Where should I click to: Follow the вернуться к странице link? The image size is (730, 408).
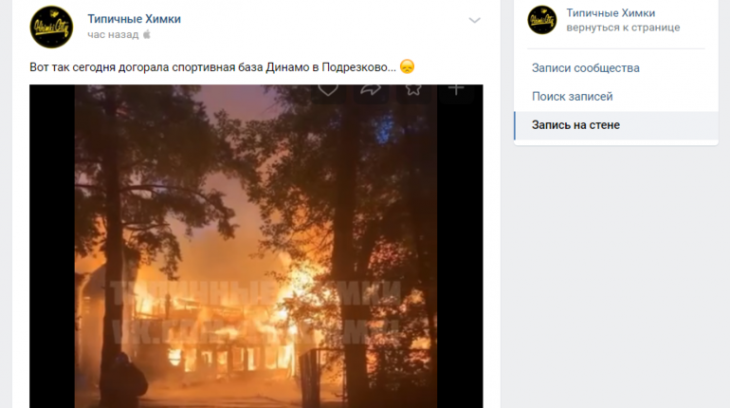point(623,27)
